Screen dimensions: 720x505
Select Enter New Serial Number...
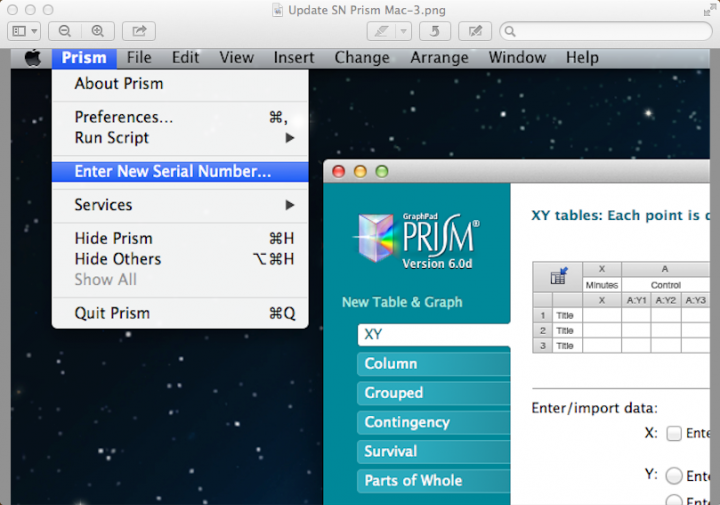click(x=180, y=171)
